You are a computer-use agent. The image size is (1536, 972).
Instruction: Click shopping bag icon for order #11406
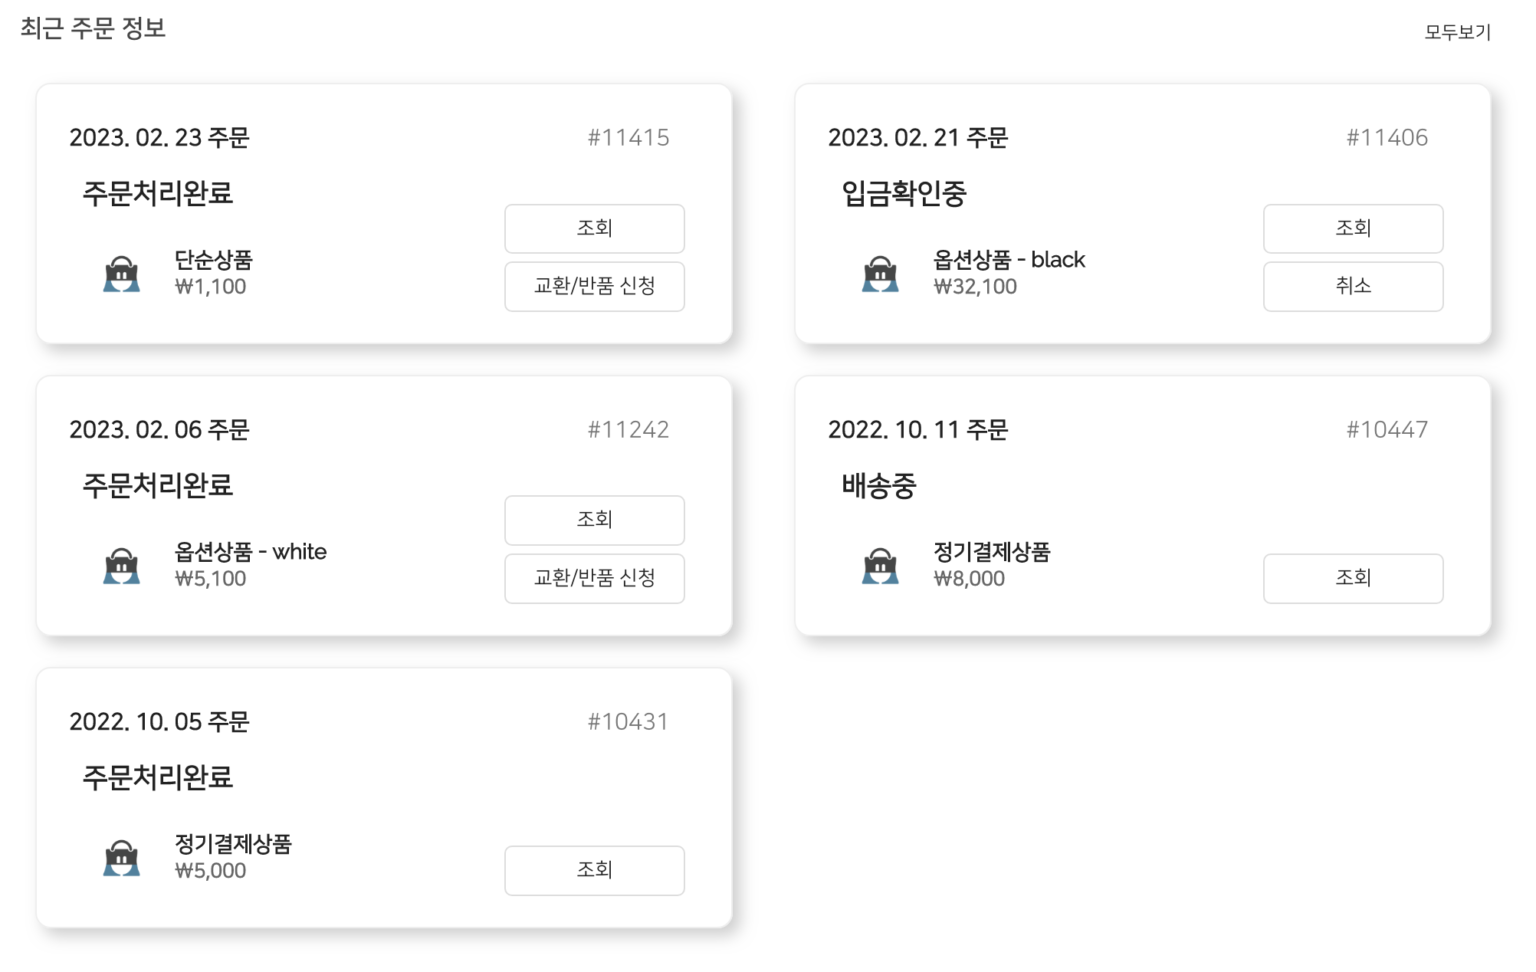880,274
